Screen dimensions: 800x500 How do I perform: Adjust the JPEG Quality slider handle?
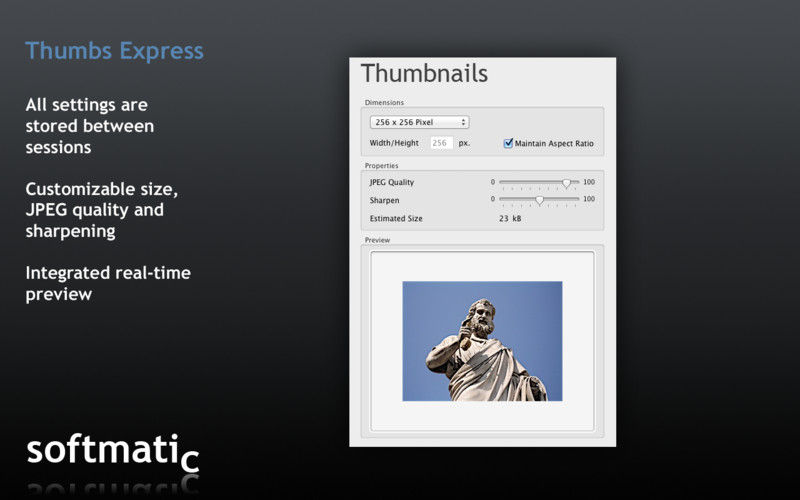pos(566,183)
